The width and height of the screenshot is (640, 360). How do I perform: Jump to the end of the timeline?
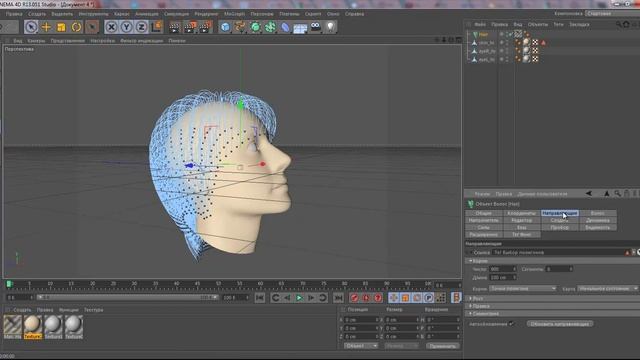(338, 298)
